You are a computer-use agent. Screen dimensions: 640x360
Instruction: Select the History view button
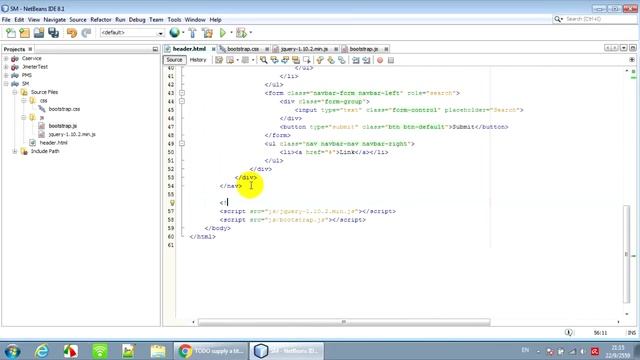(x=198, y=60)
